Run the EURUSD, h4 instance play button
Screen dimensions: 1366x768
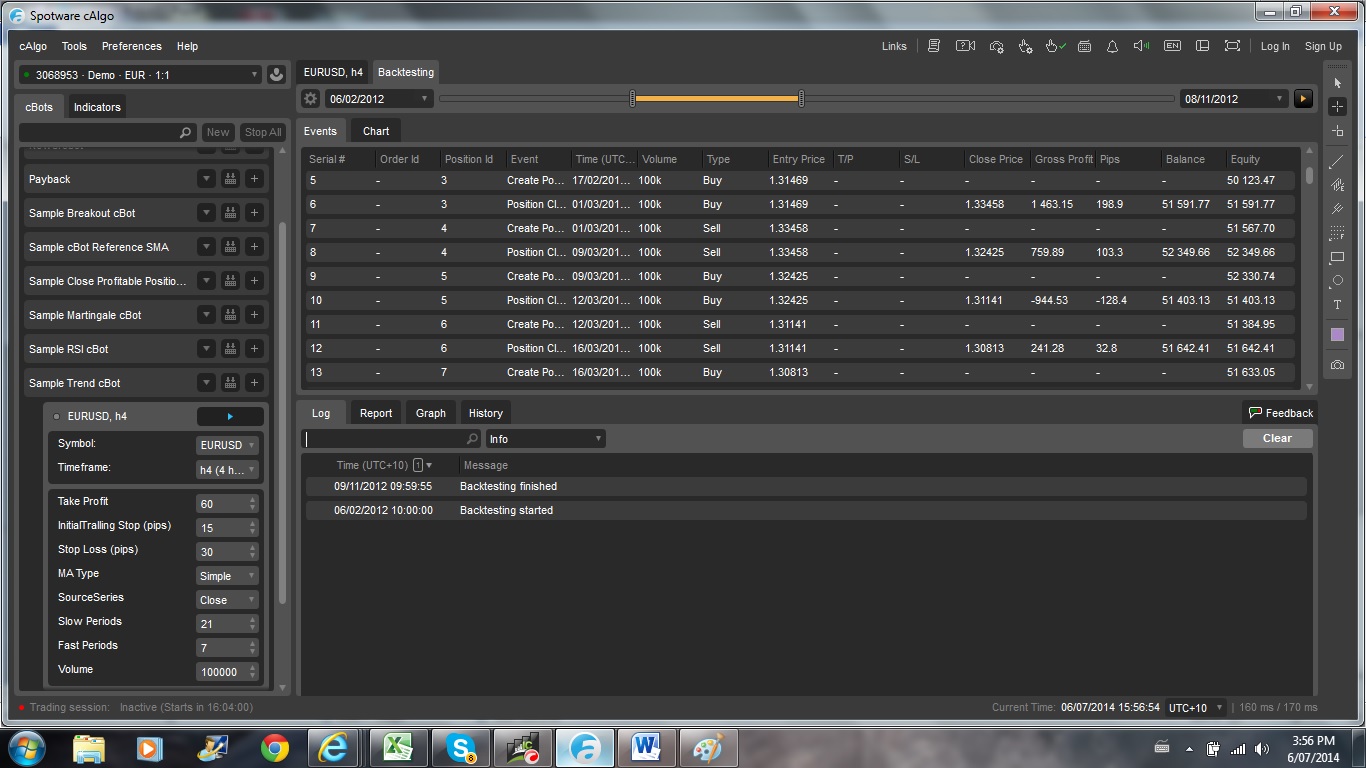[230, 416]
